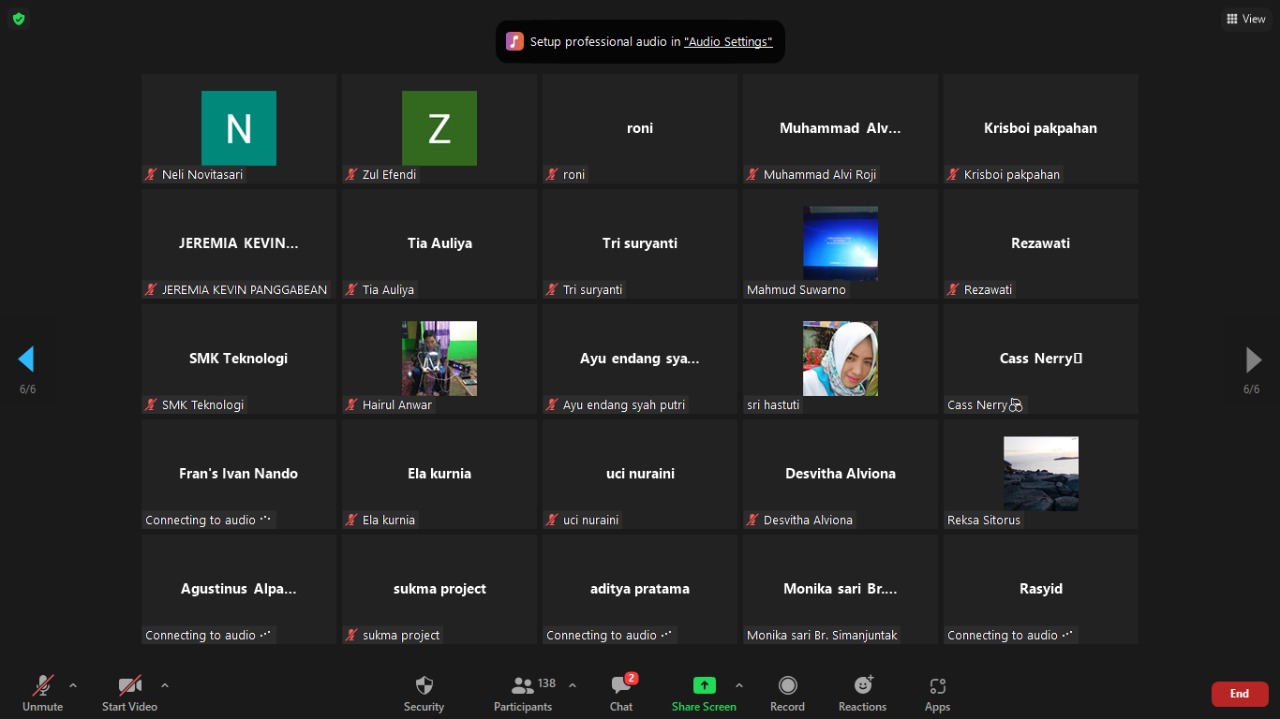Open the Apps panel
1280x719 pixels.
(937, 693)
